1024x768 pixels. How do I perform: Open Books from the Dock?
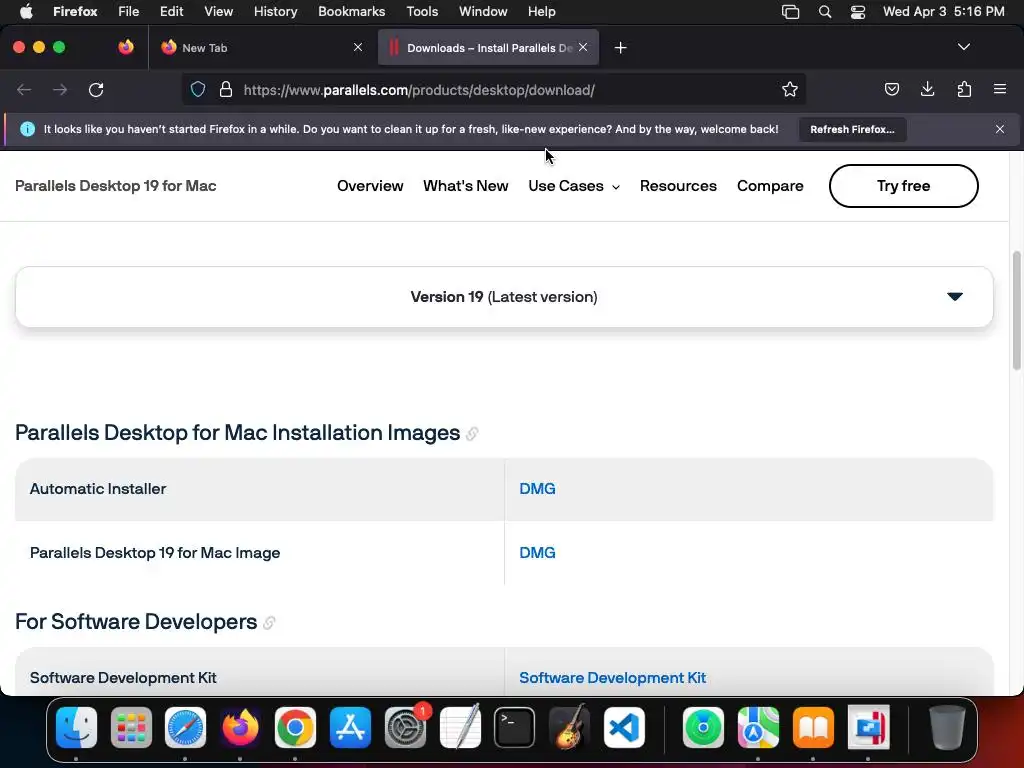click(x=813, y=728)
